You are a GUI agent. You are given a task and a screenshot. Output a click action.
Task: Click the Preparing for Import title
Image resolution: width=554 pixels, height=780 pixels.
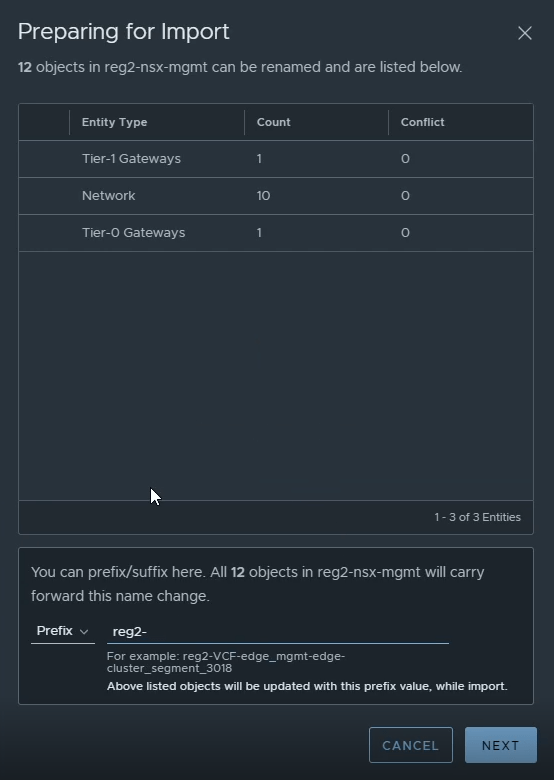pyautogui.click(x=123, y=32)
